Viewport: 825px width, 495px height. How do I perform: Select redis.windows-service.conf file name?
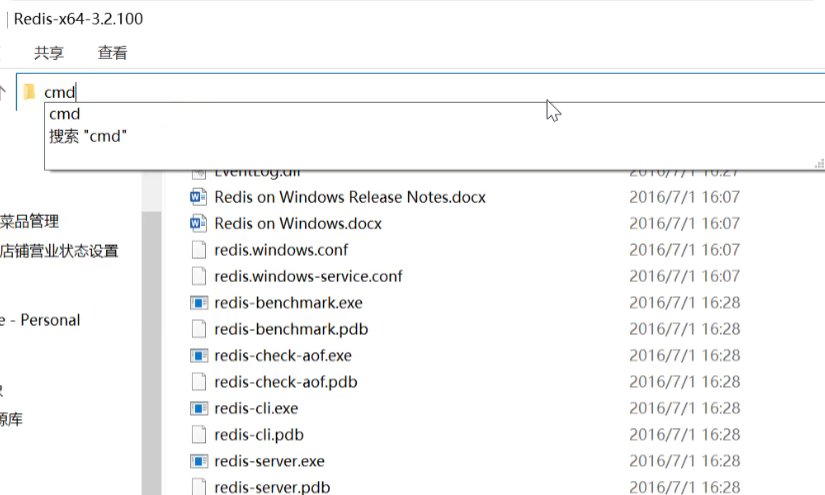308,276
